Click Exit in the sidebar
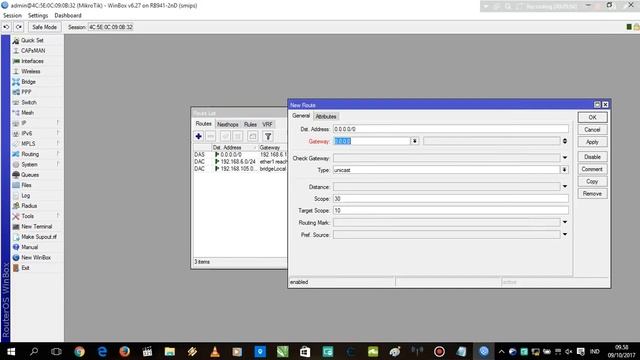Screen dimensions: 640x360 point(25,268)
